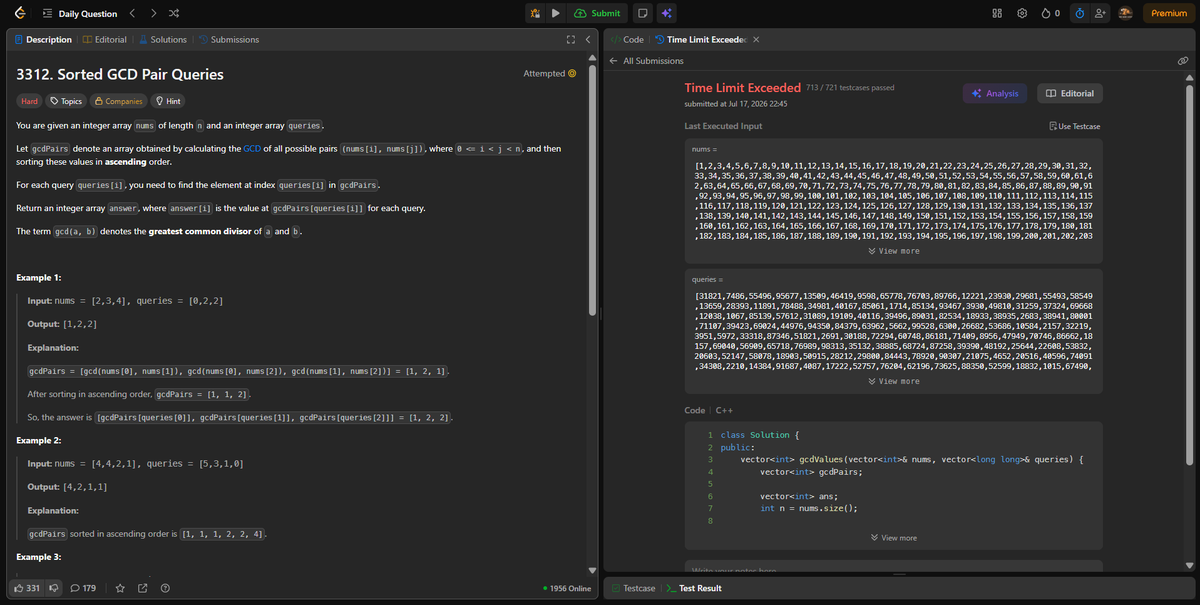Click the description panel vertical scrollbar
The height and width of the screenshot is (605, 1200).
(x=592, y=179)
